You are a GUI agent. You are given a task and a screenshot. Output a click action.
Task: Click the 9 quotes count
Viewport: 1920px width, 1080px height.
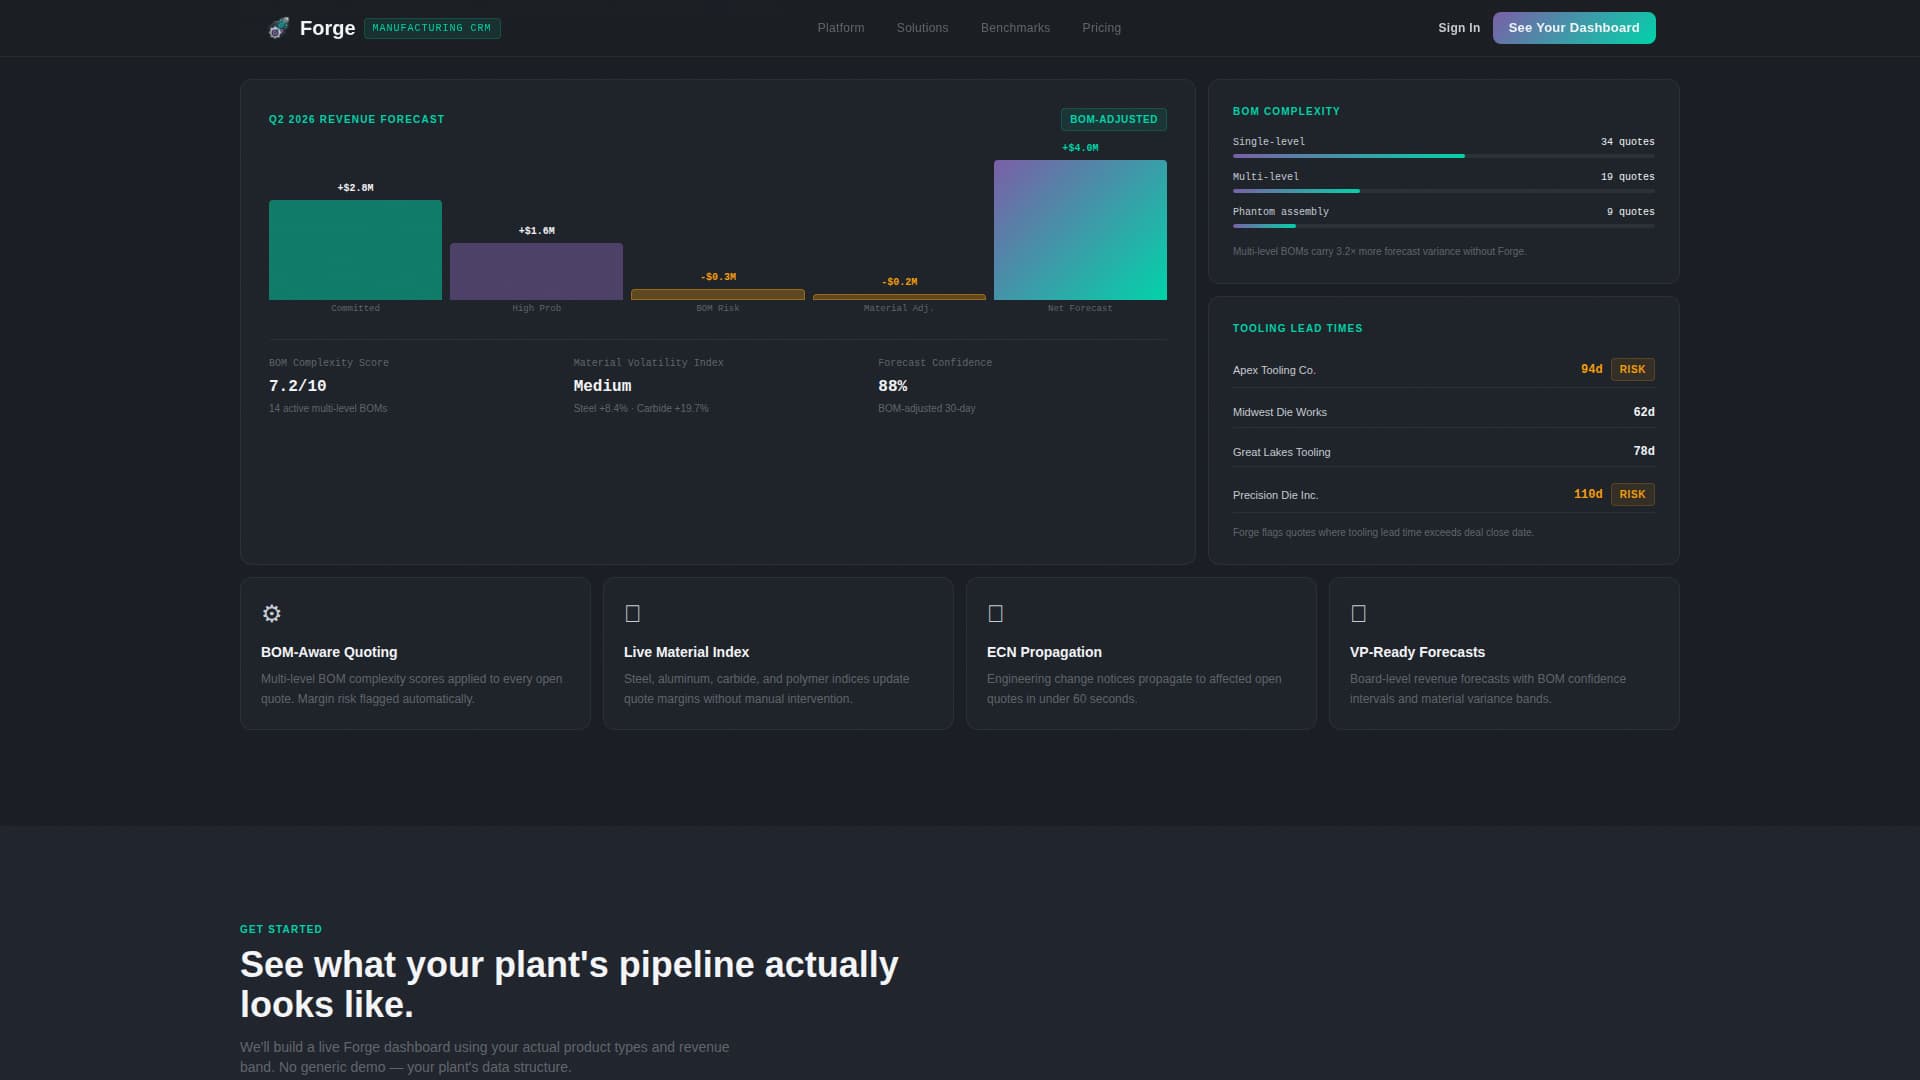point(1630,212)
